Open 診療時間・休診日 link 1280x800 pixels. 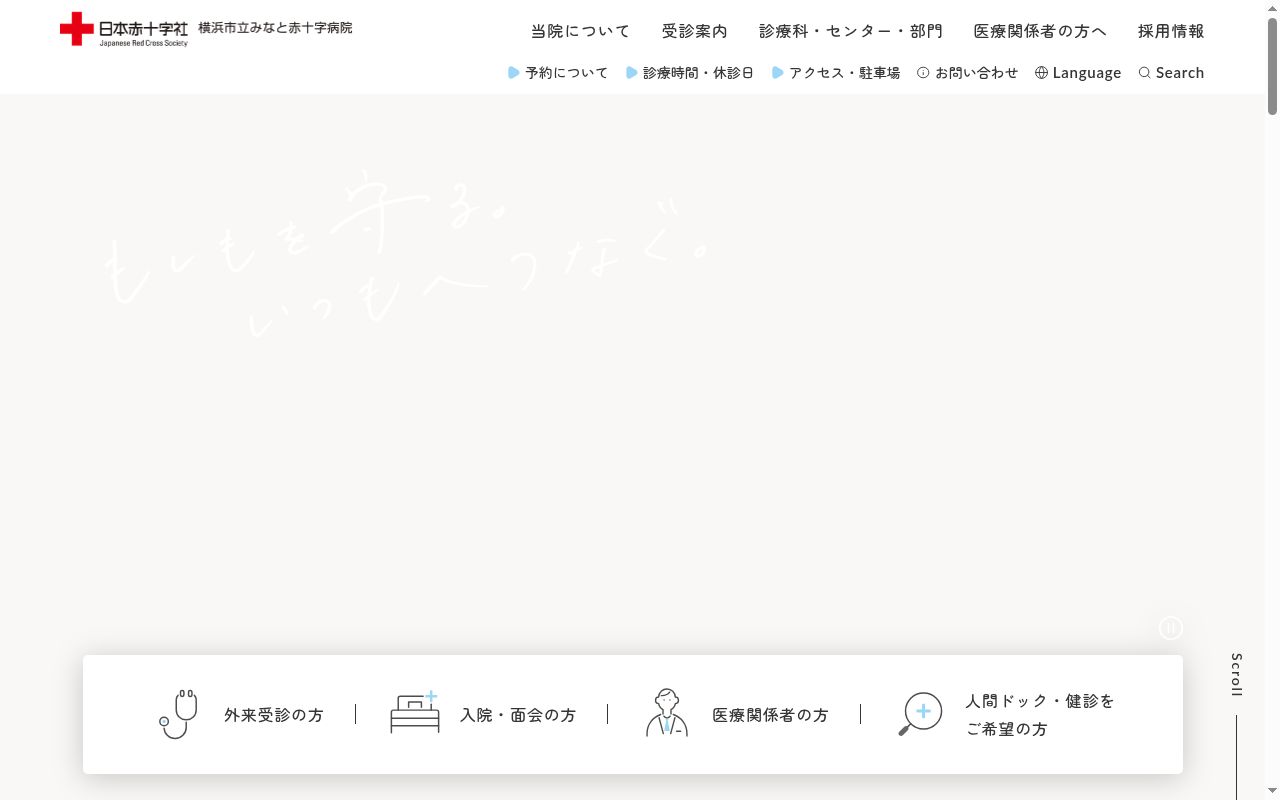(690, 73)
